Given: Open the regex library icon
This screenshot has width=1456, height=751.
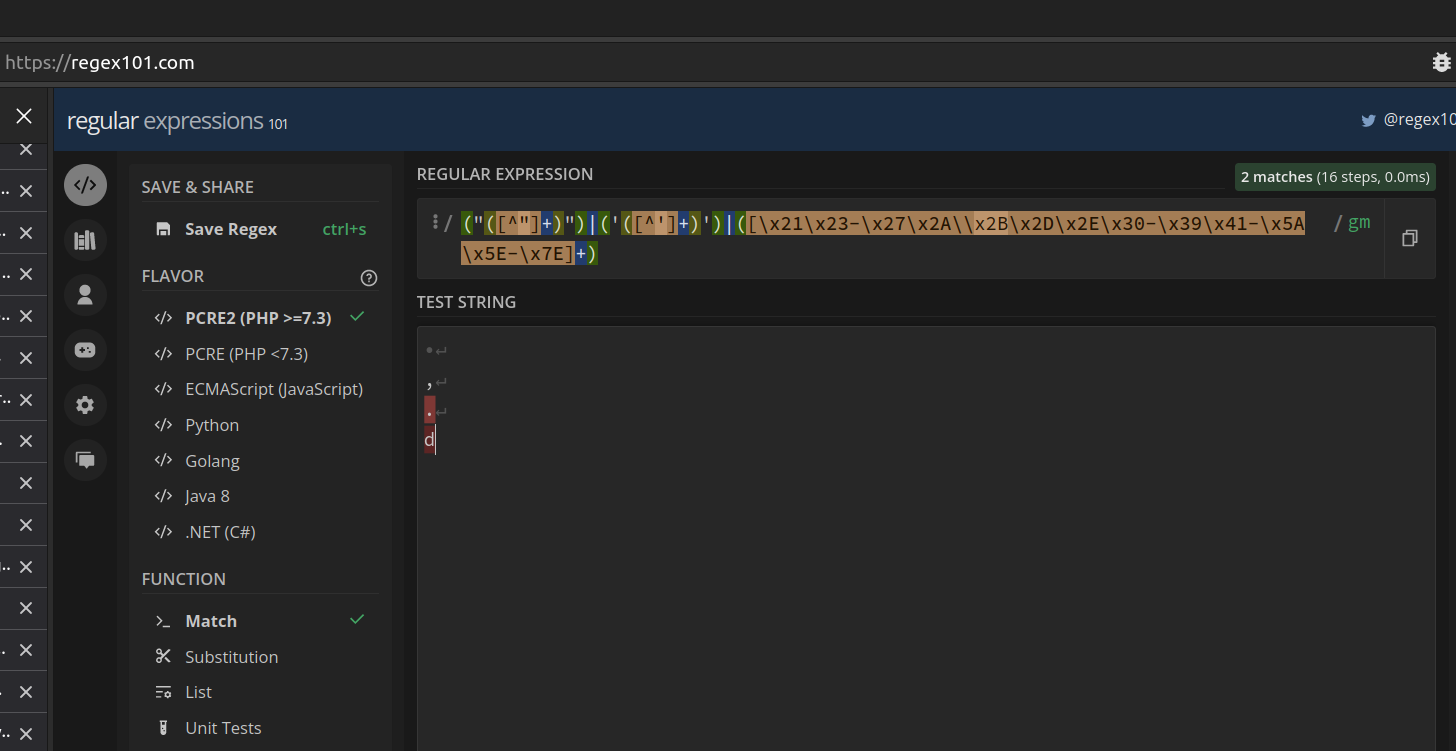Looking at the screenshot, I should [x=85, y=240].
